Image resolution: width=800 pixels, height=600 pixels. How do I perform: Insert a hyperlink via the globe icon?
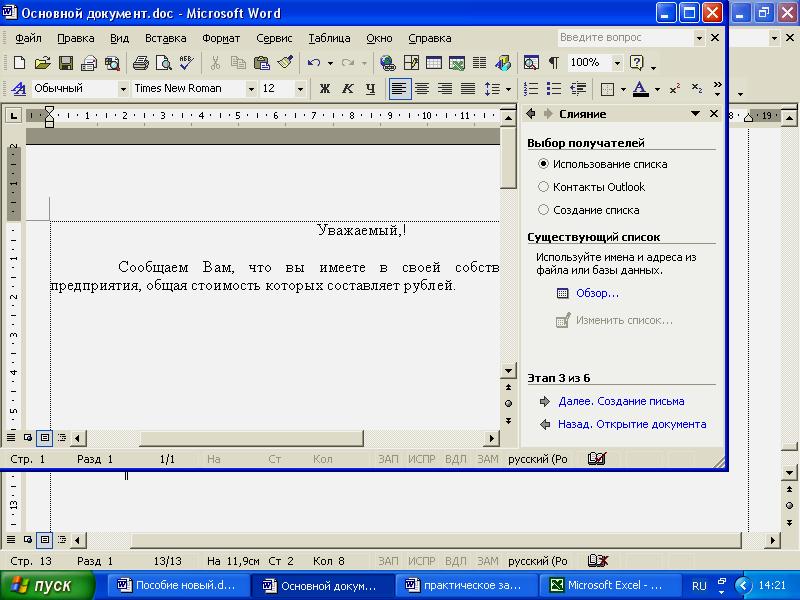click(387, 63)
